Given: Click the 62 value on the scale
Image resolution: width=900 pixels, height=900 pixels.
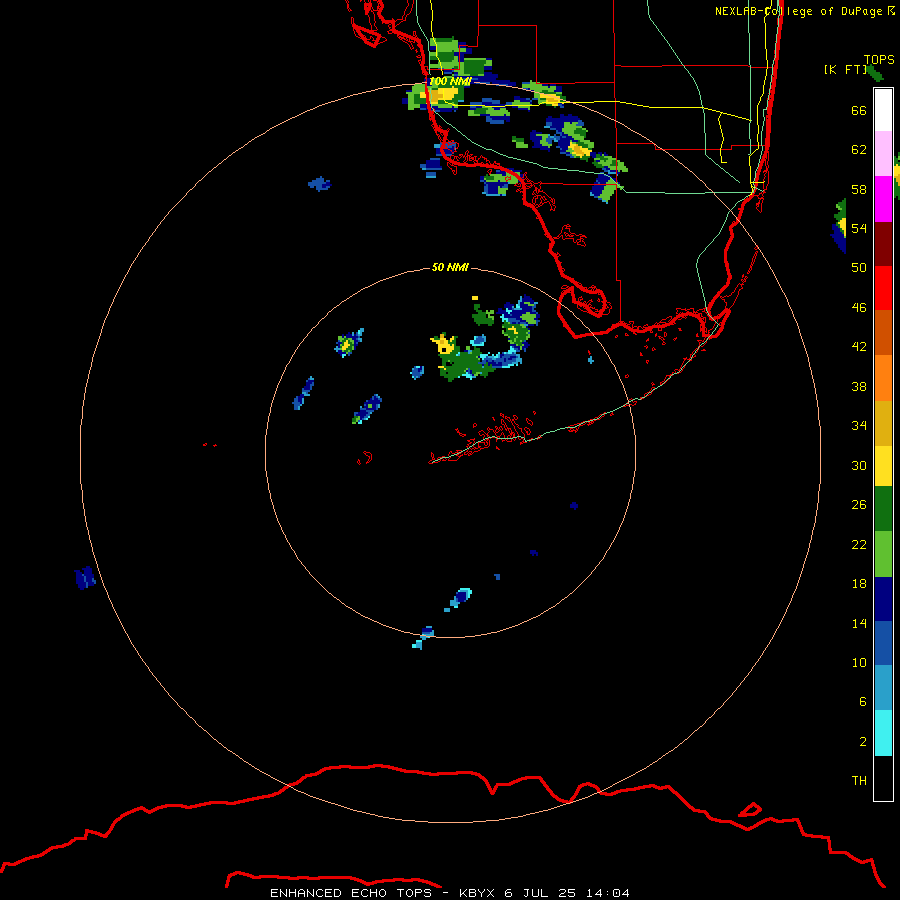Looking at the screenshot, I should (859, 149).
